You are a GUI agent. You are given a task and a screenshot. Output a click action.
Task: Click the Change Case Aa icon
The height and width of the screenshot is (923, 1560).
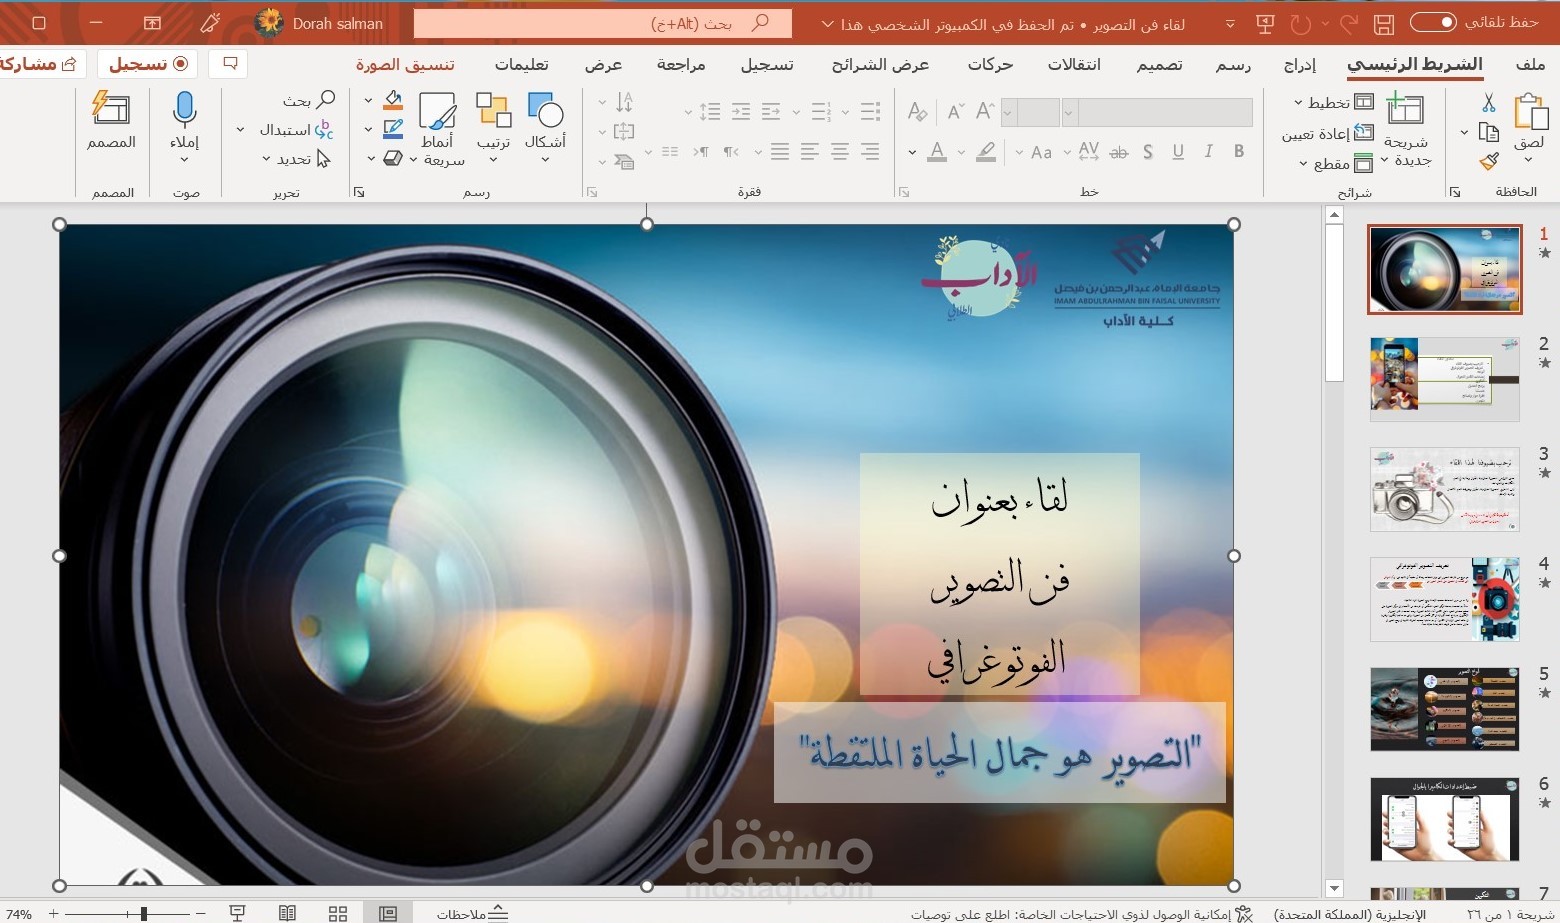coord(1041,153)
